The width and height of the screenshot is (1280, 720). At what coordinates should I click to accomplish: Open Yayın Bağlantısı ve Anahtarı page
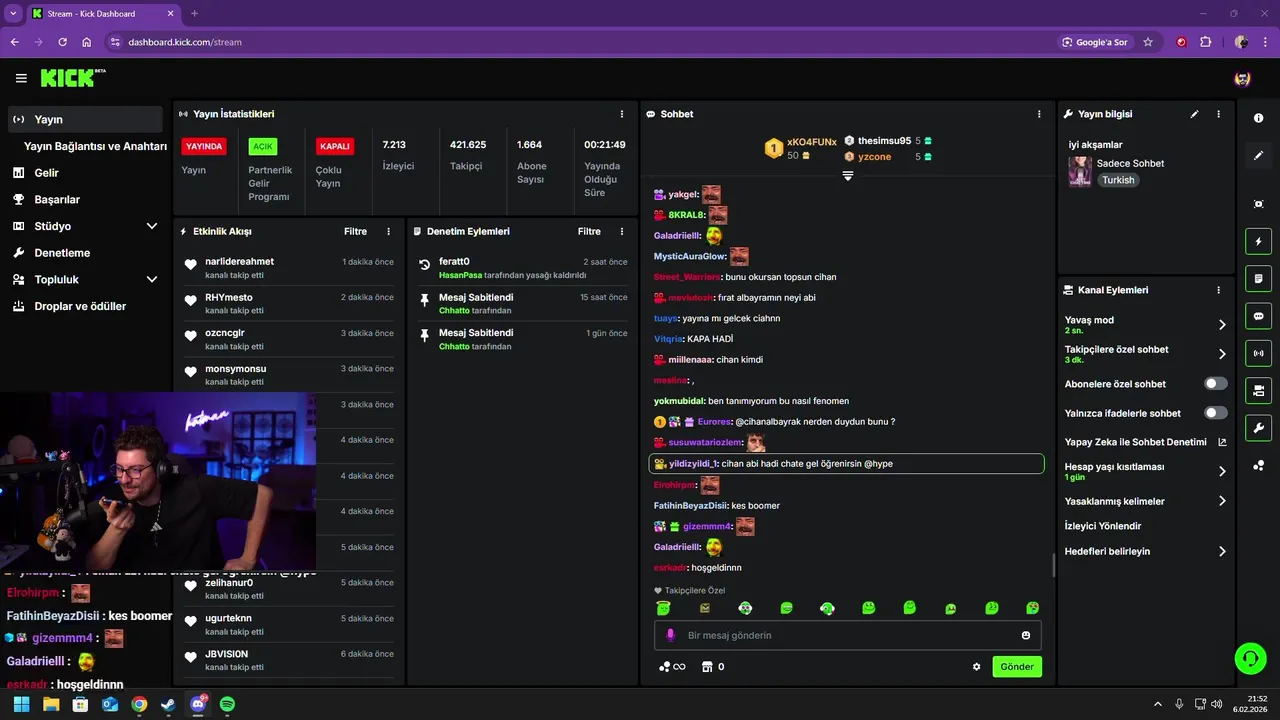(95, 146)
